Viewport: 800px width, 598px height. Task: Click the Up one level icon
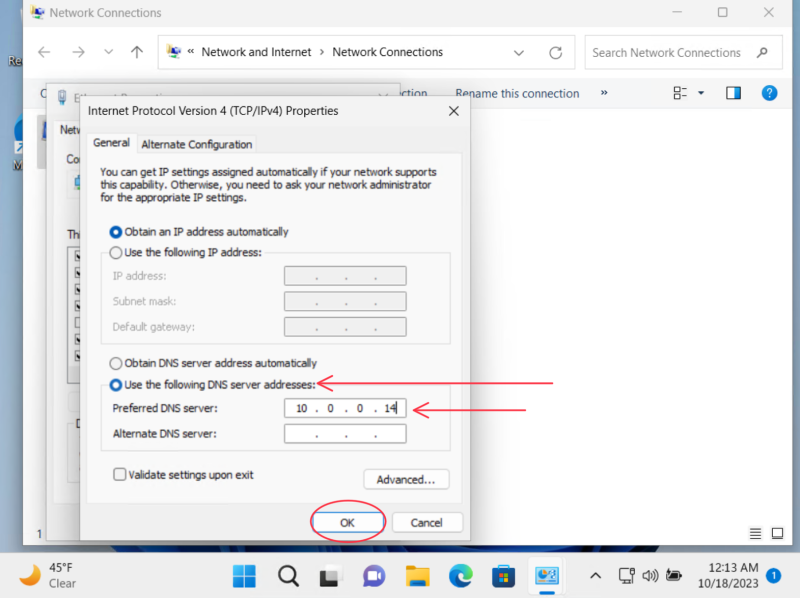pyautogui.click(x=137, y=52)
